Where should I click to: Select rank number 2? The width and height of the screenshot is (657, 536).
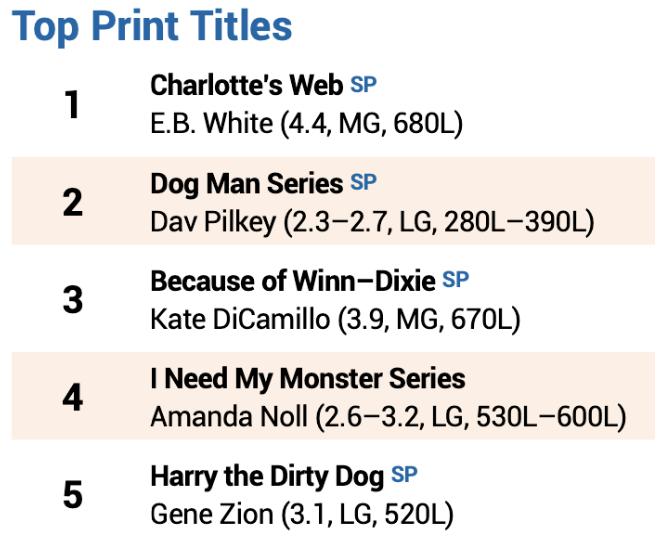(x=72, y=202)
